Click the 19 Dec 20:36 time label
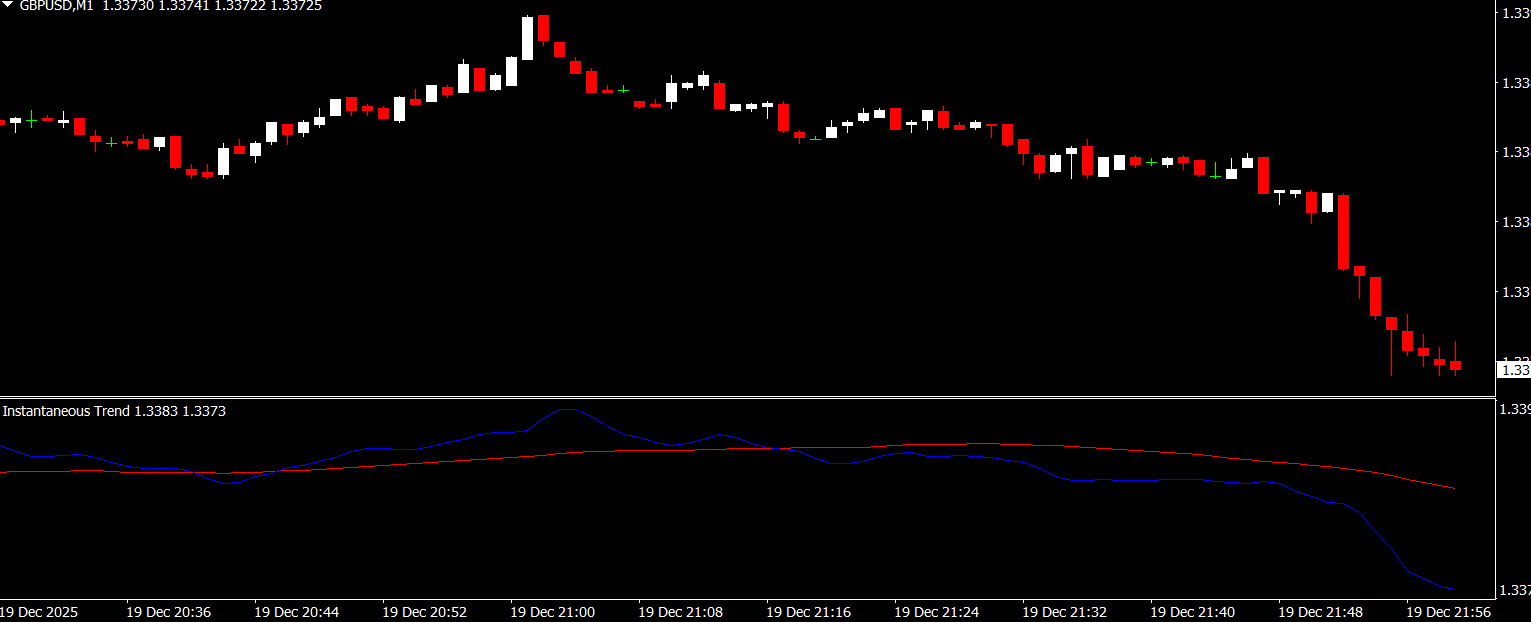Screen dimensions: 1531x622 (168, 611)
